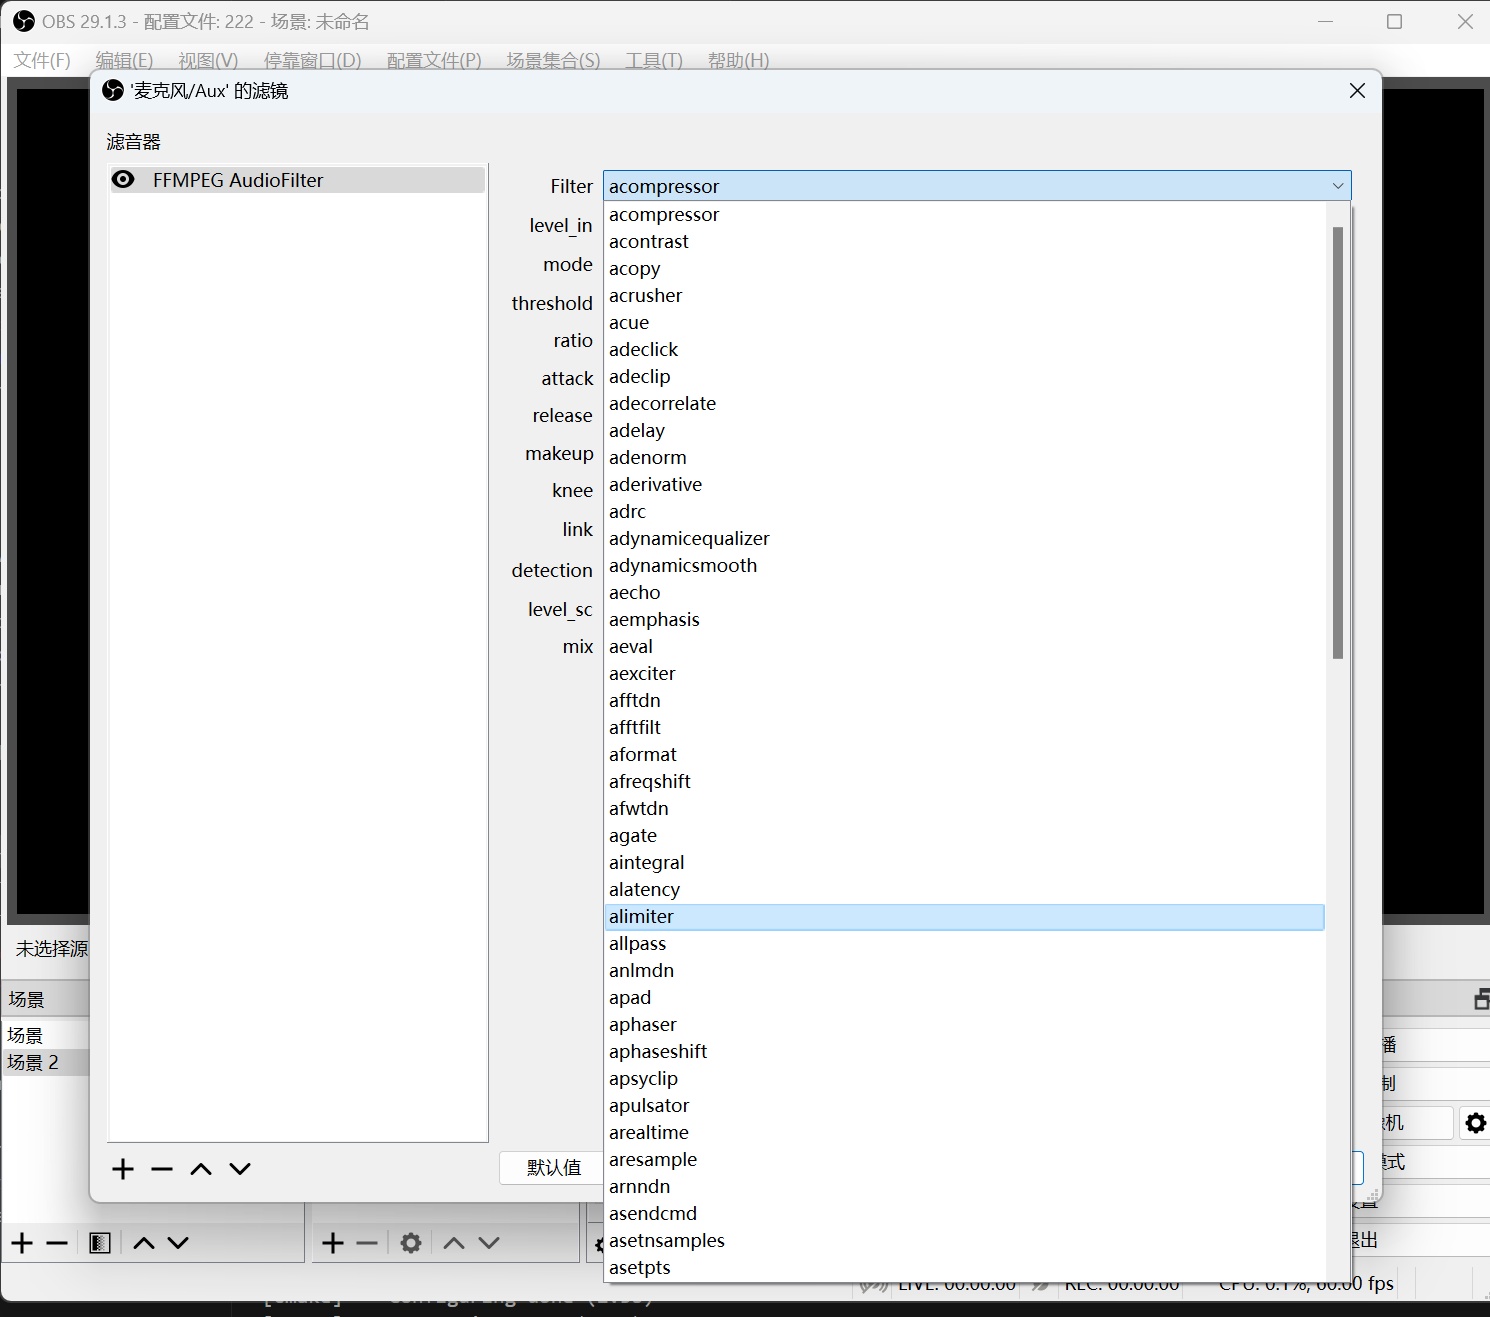Add a new filter with plus icon
Image resolution: width=1490 pixels, height=1317 pixels.
coord(123,1169)
